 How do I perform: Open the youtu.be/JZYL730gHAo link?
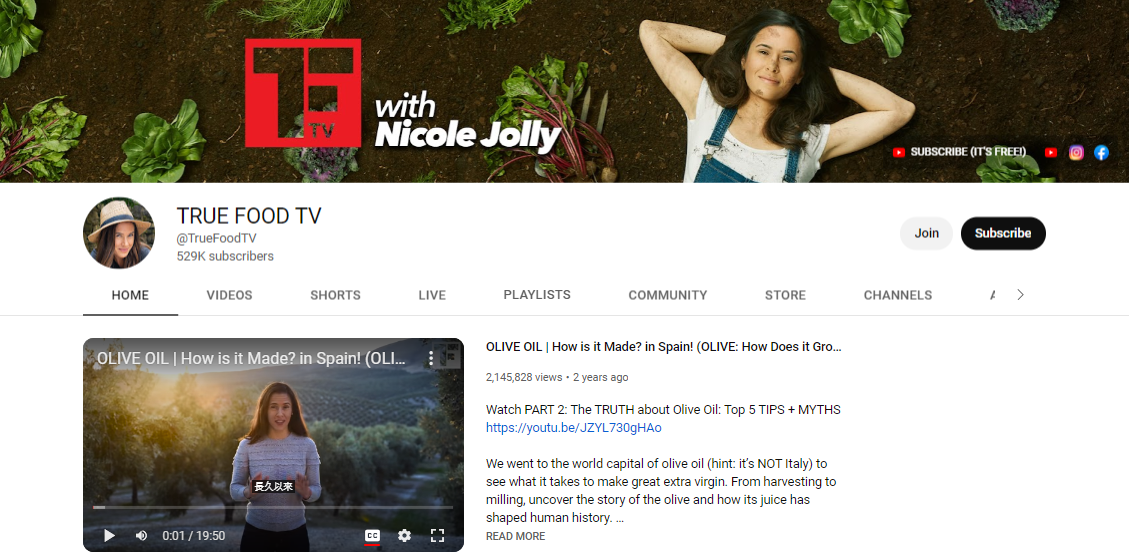coord(573,428)
